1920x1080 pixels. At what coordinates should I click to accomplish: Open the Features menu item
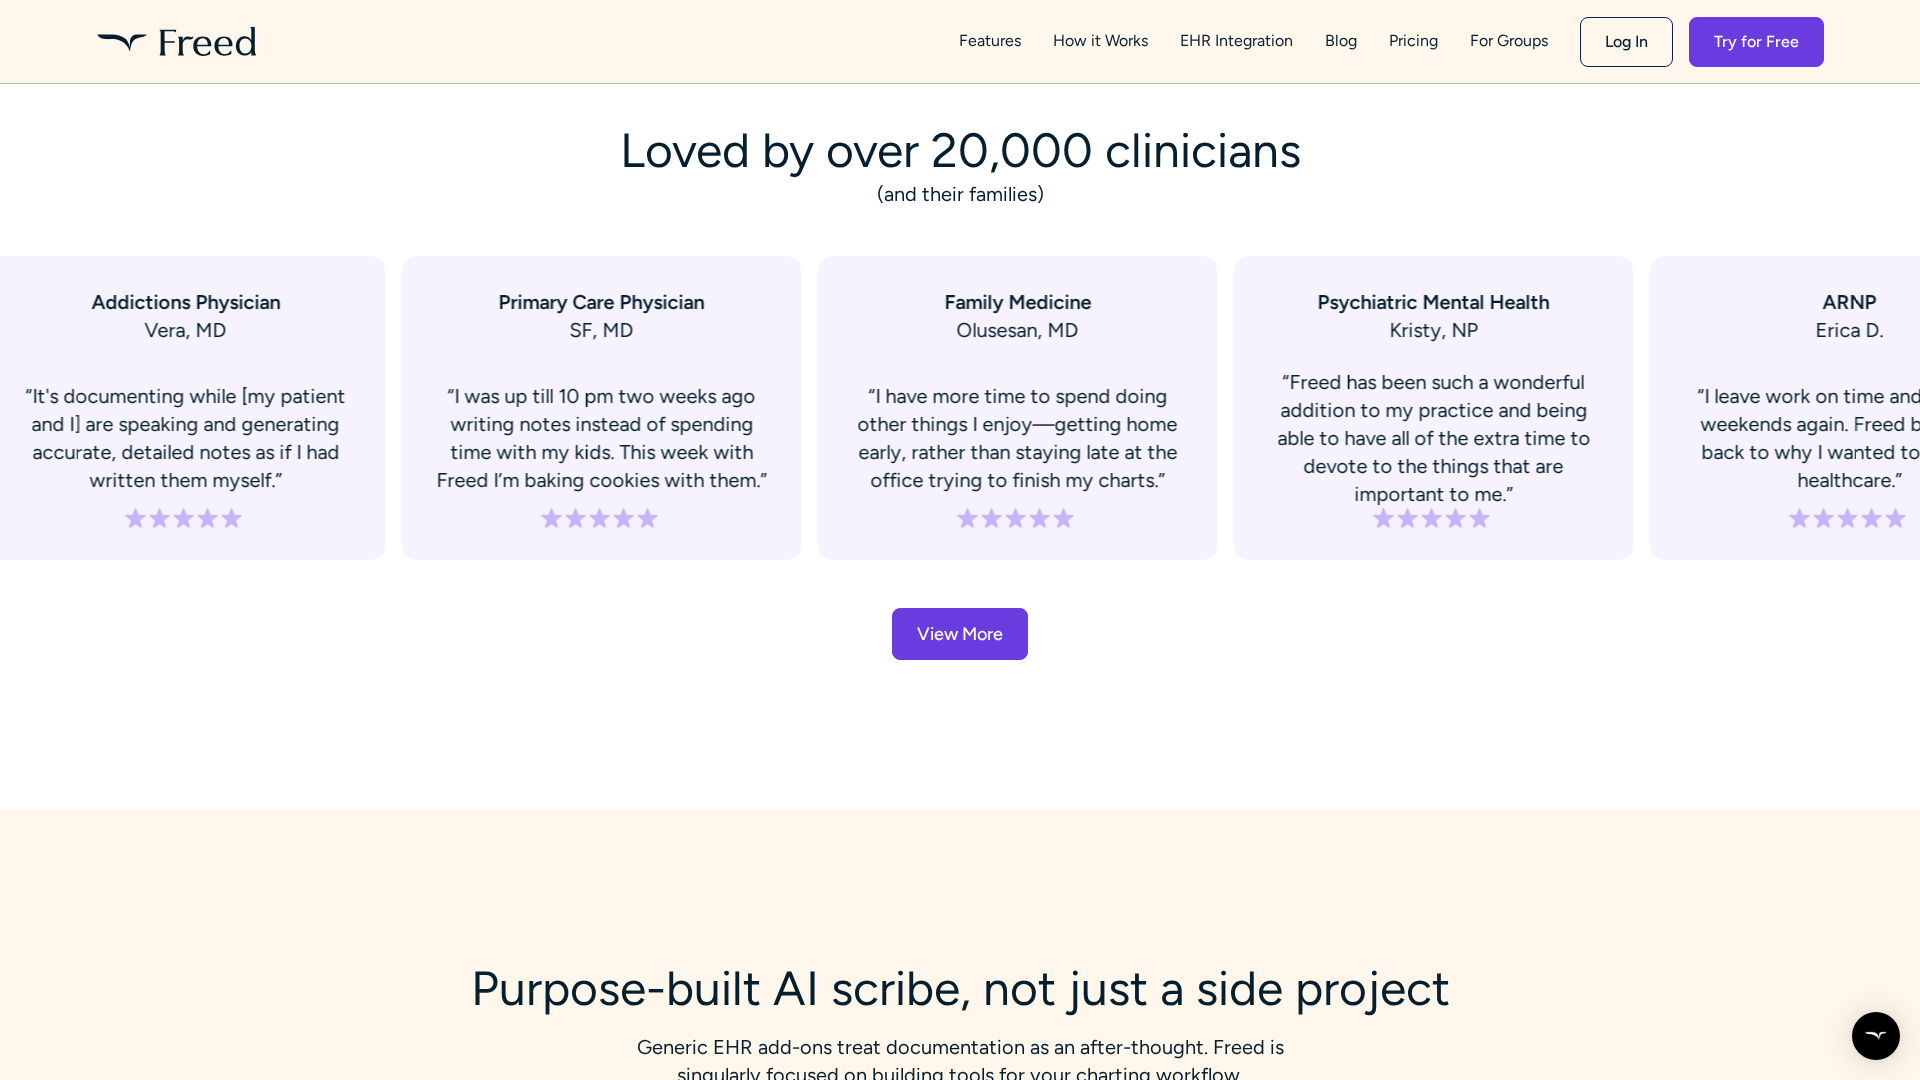click(x=990, y=41)
